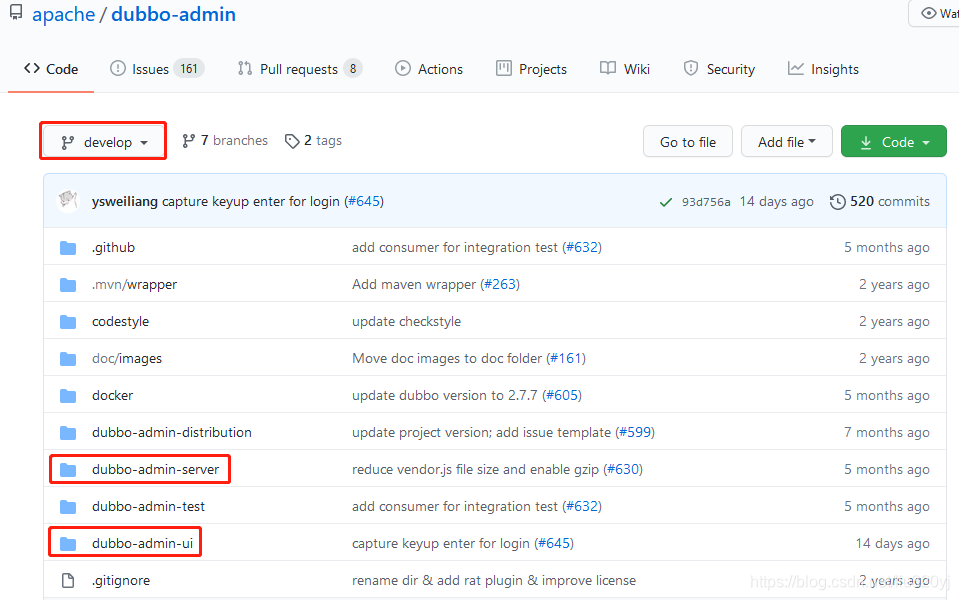Open the docker folder
Image resolution: width=959 pixels, height=600 pixels.
[113, 395]
